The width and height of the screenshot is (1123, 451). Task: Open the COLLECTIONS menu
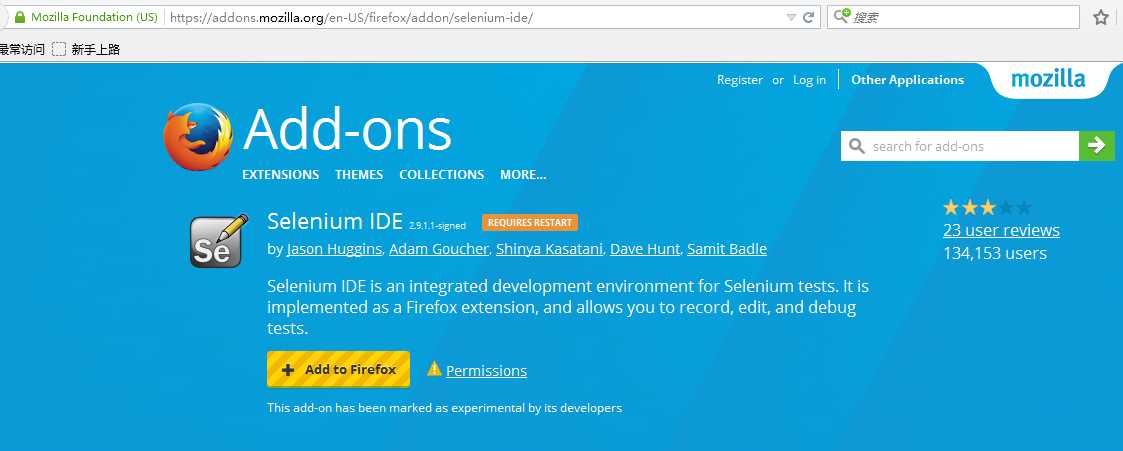point(441,175)
